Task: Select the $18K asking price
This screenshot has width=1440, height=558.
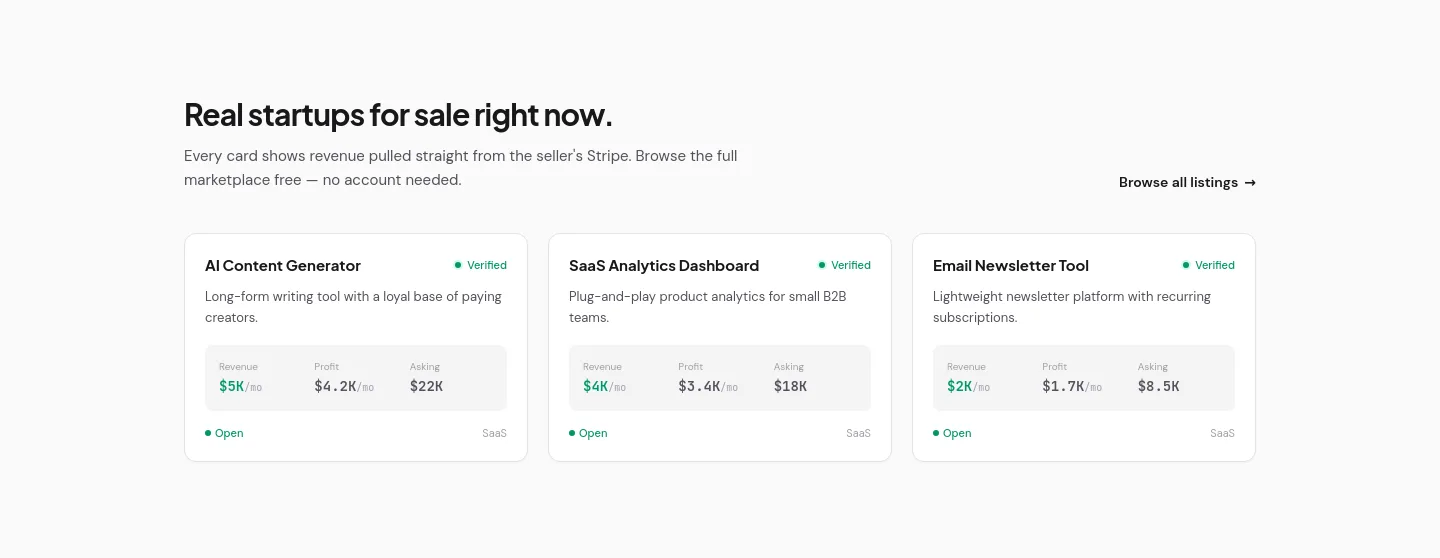Action: [790, 386]
